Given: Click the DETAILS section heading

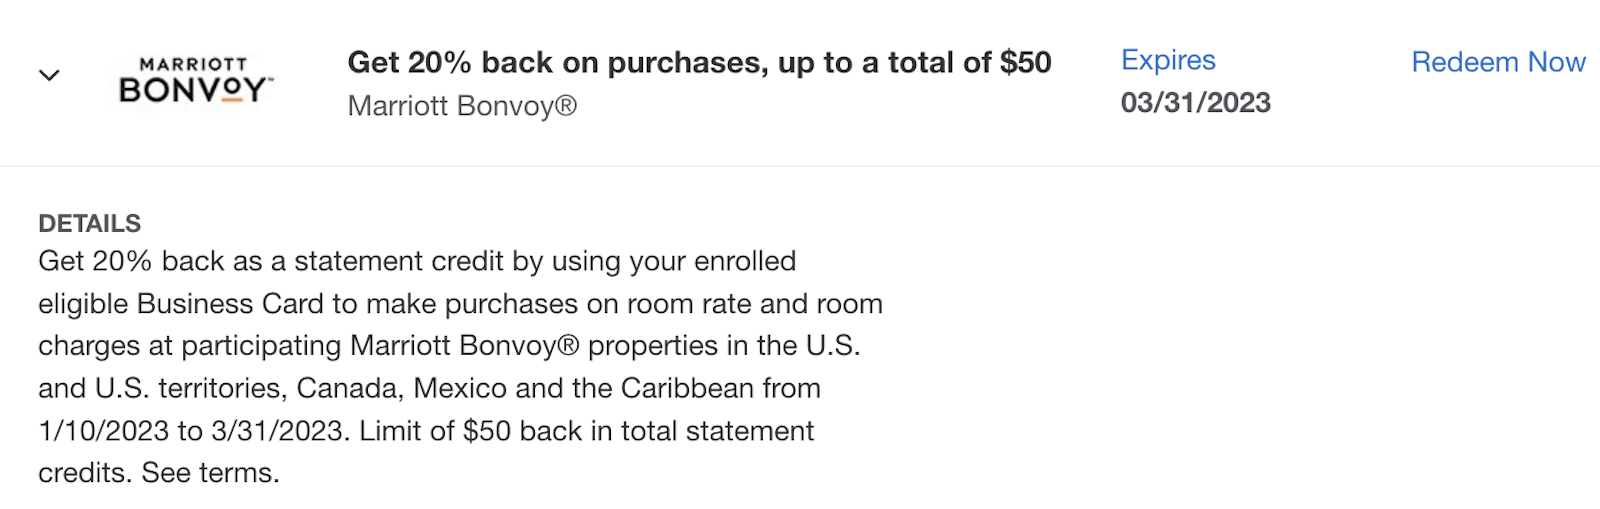Looking at the screenshot, I should coord(90,223).
